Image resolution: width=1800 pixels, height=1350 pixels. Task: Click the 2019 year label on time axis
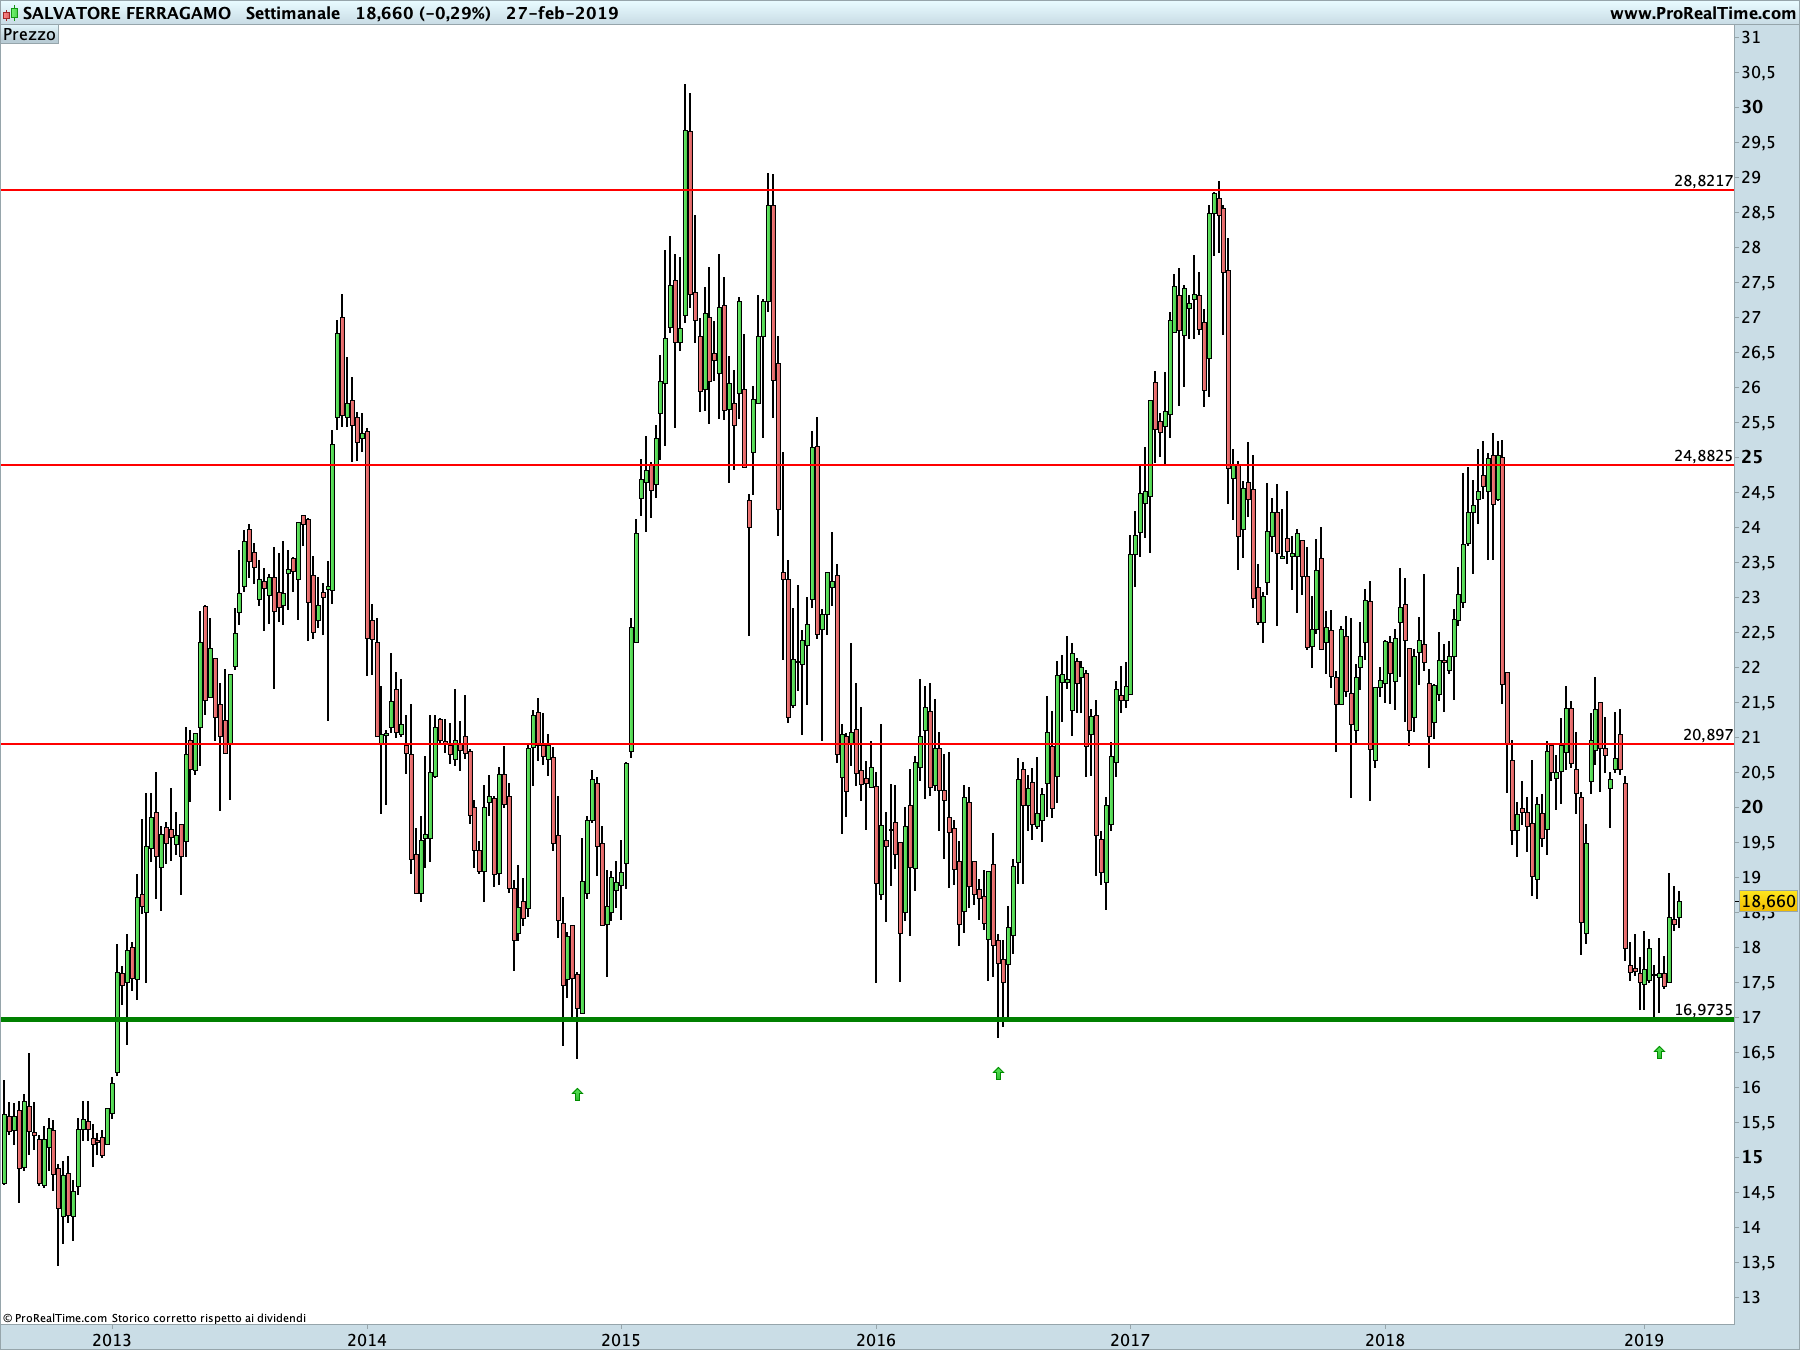1643,1339
